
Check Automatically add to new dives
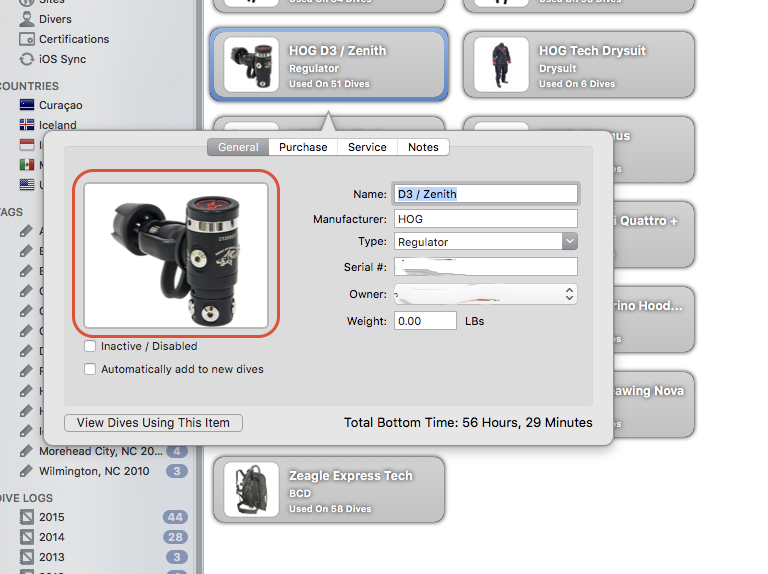pos(91,369)
